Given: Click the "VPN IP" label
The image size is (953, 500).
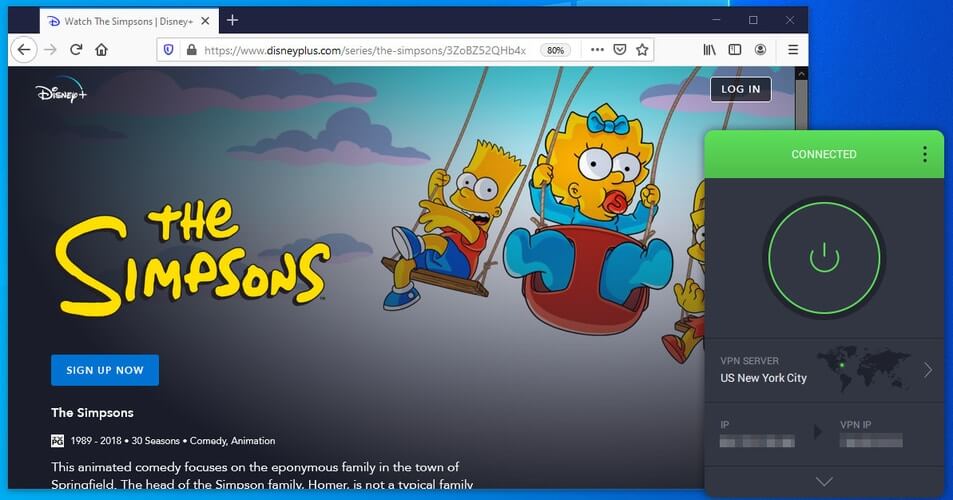Looking at the screenshot, I should [x=855, y=425].
